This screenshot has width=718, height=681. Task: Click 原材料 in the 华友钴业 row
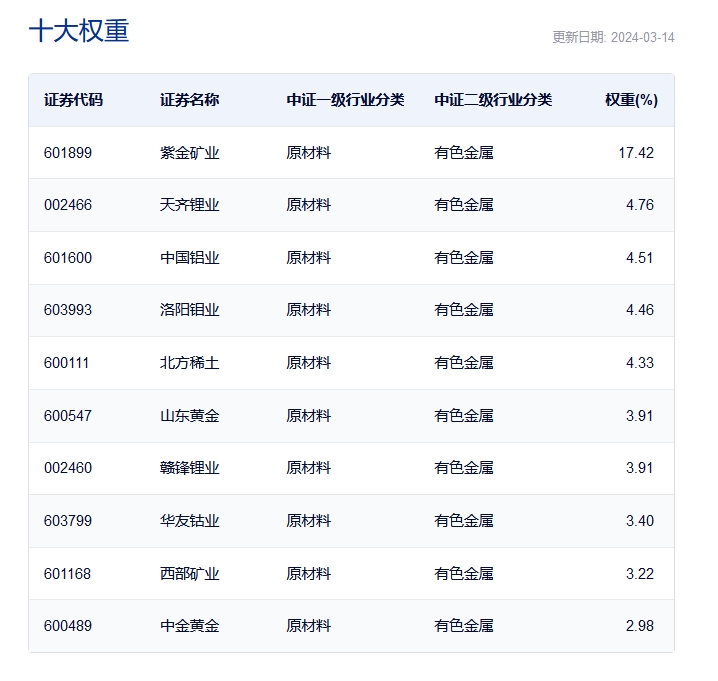click(x=309, y=521)
